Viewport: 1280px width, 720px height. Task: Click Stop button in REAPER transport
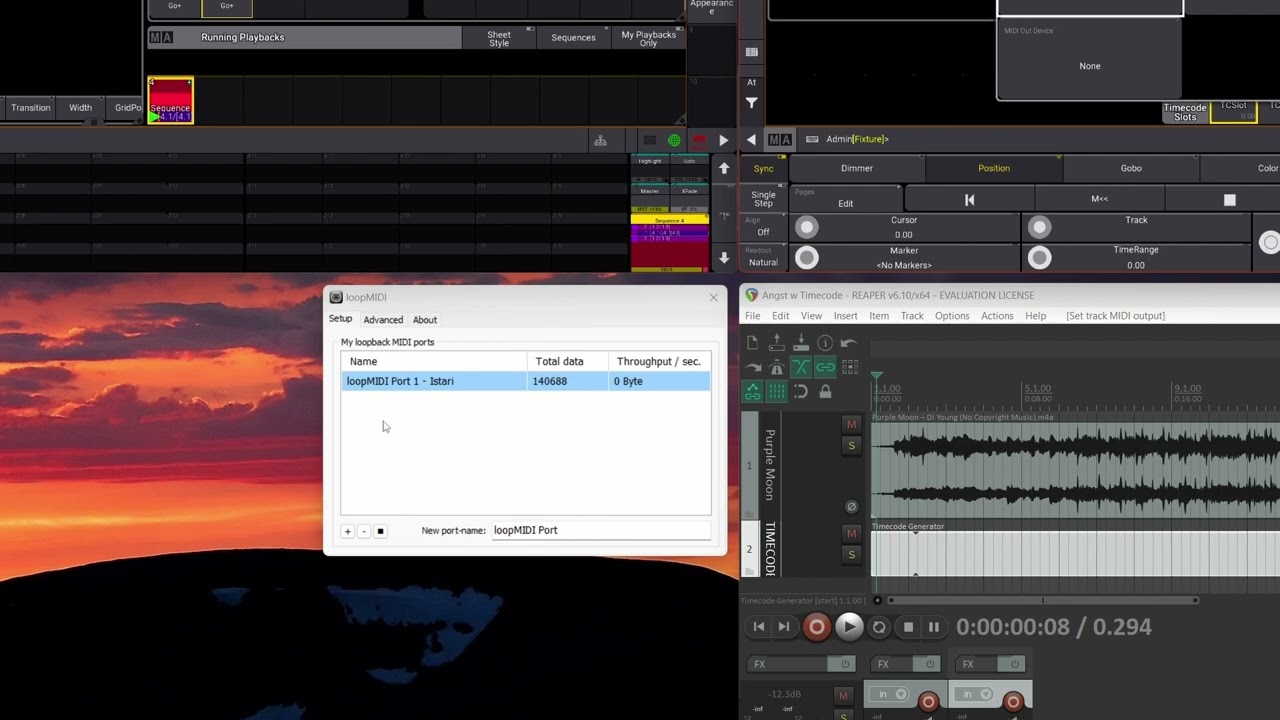908,627
